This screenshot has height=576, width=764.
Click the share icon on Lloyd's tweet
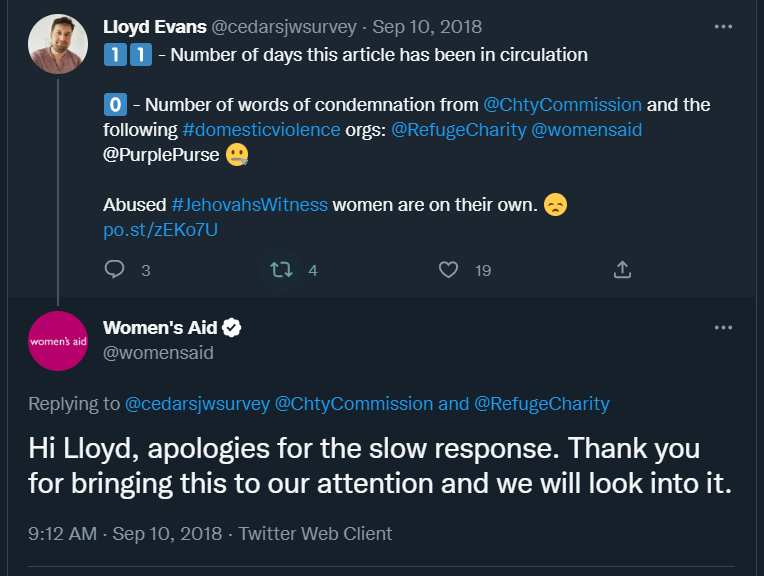point(622,269)
